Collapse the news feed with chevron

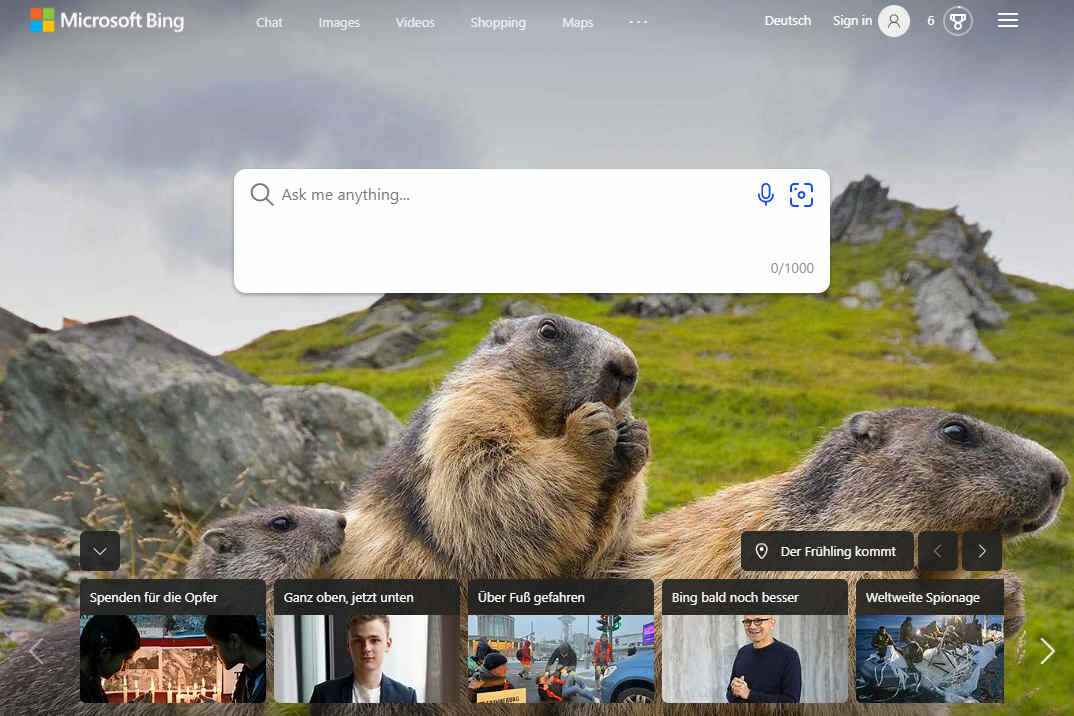coord(100,551)
